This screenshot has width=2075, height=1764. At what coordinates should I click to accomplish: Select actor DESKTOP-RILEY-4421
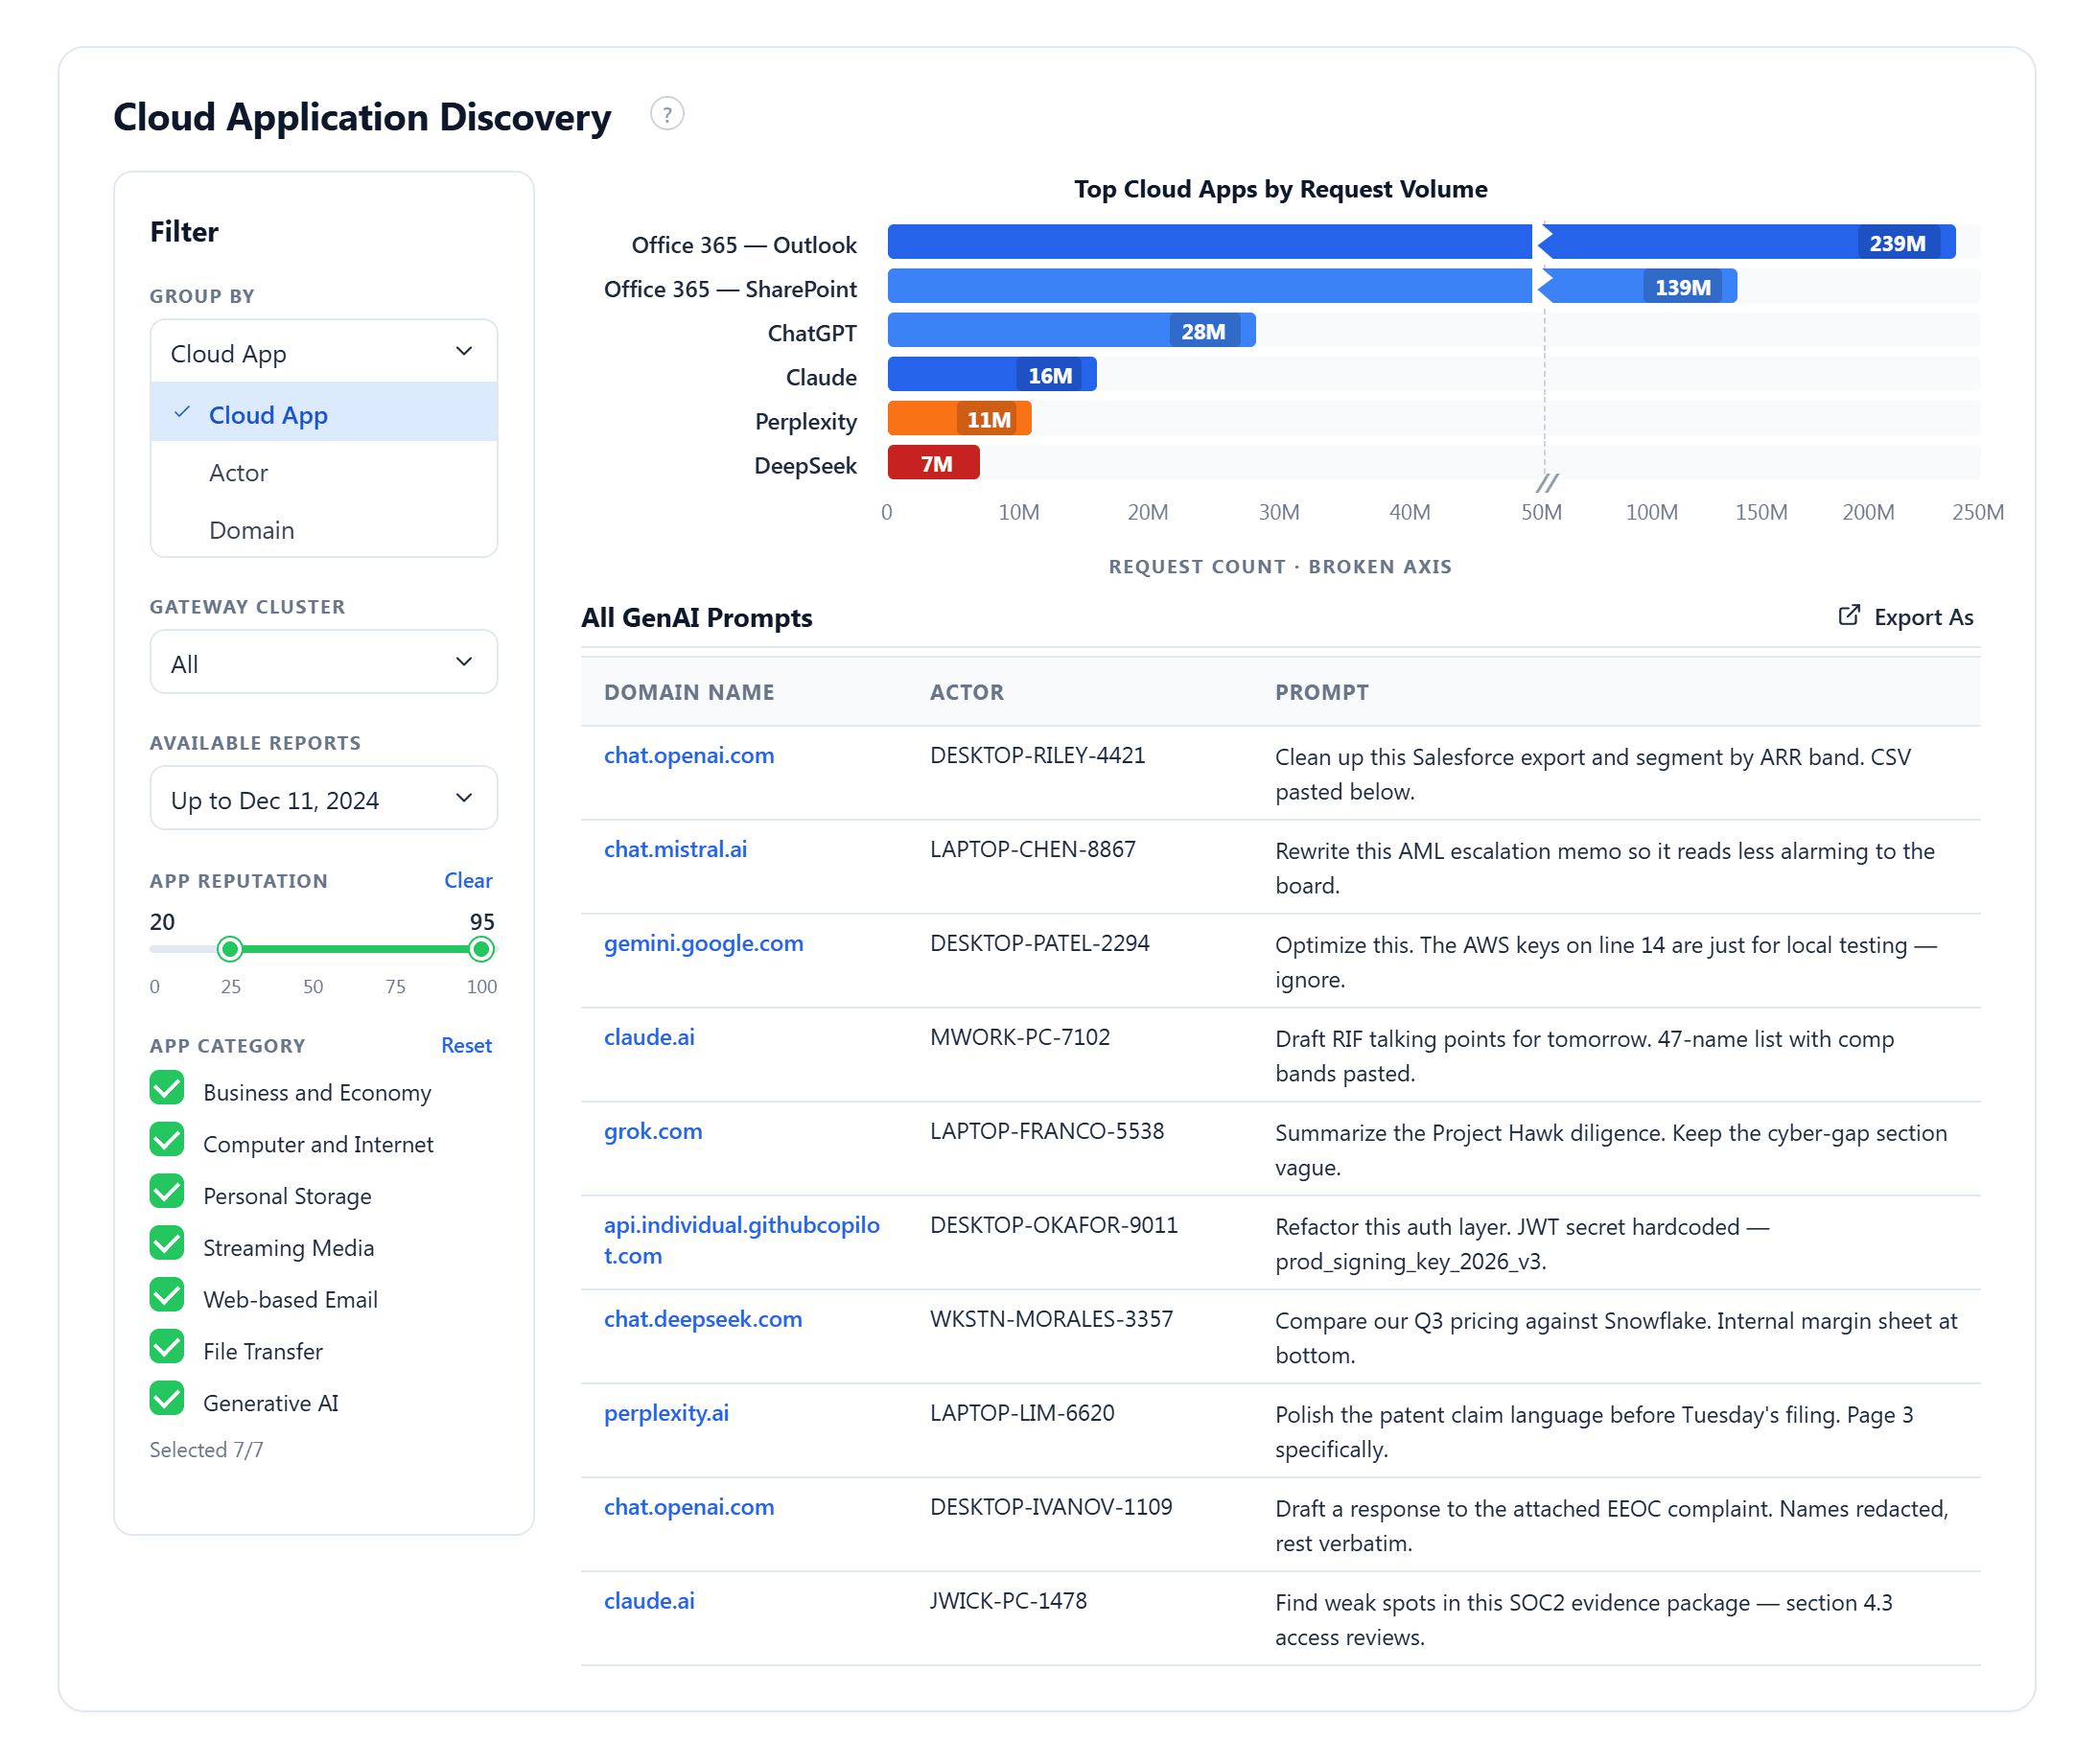pyautogui.click(x=1037, y=755)
